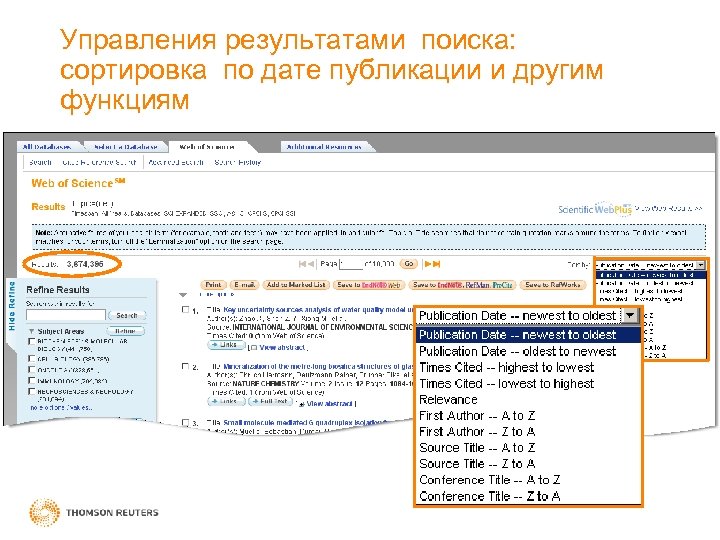
Task: Open the small Sort by dropdown arrow
Action: click(700, 265)
